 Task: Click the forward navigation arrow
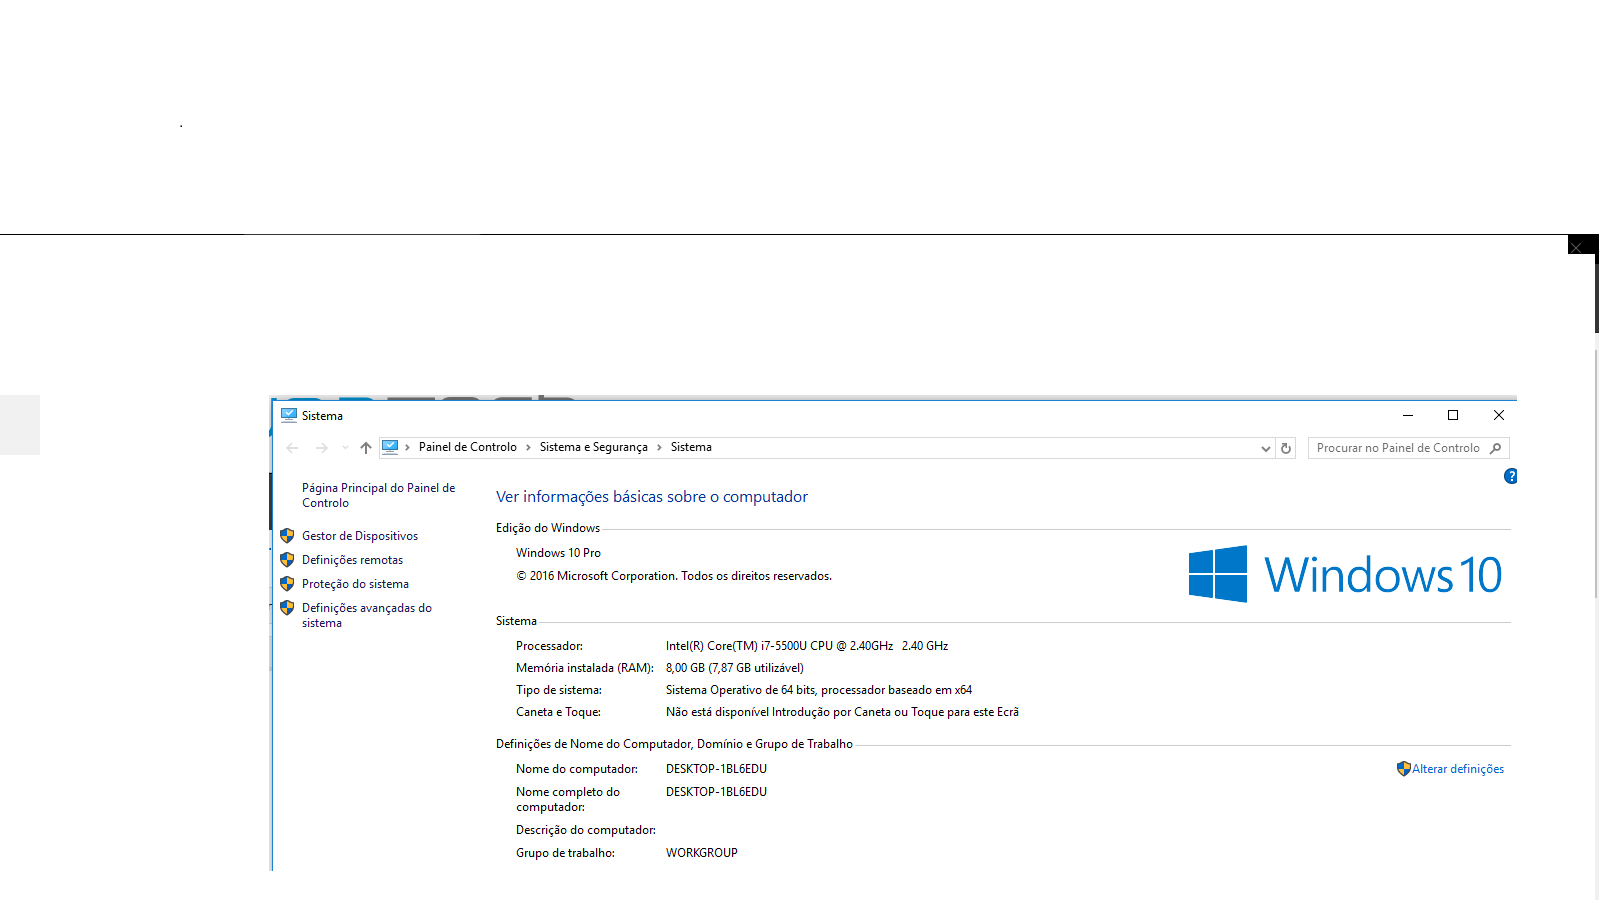click(x=321, y=448)
